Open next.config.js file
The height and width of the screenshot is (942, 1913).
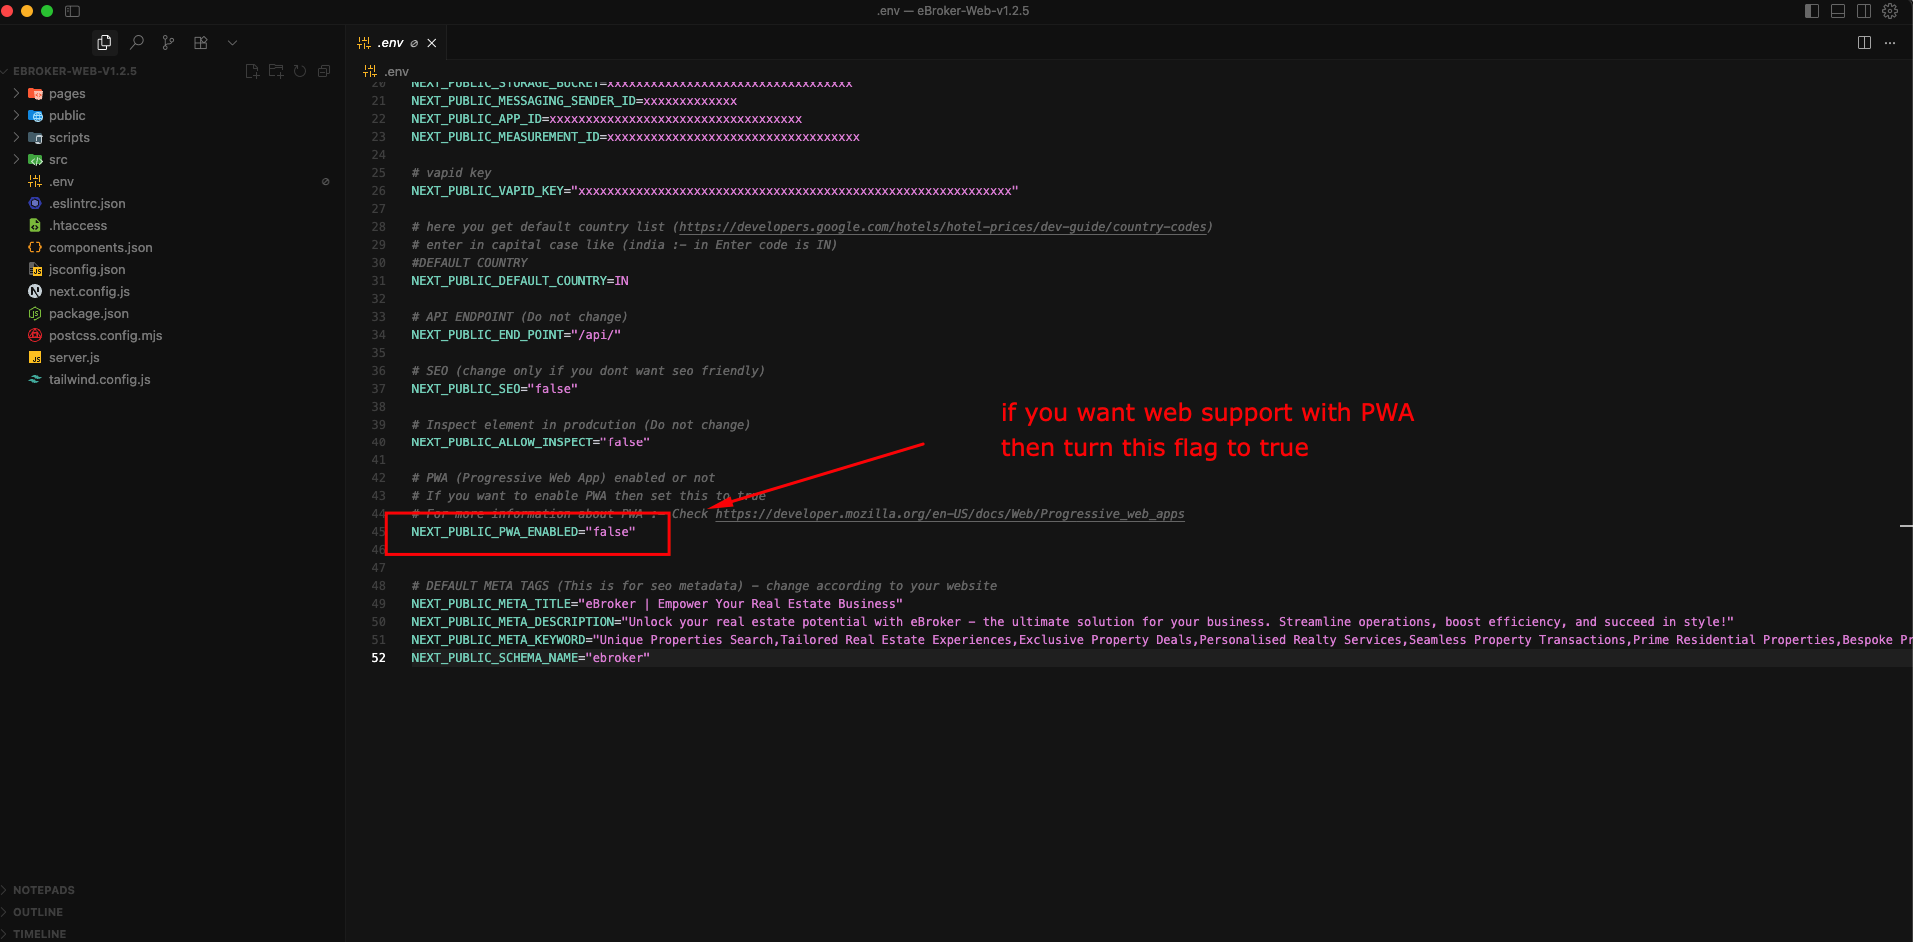(89, 291)
